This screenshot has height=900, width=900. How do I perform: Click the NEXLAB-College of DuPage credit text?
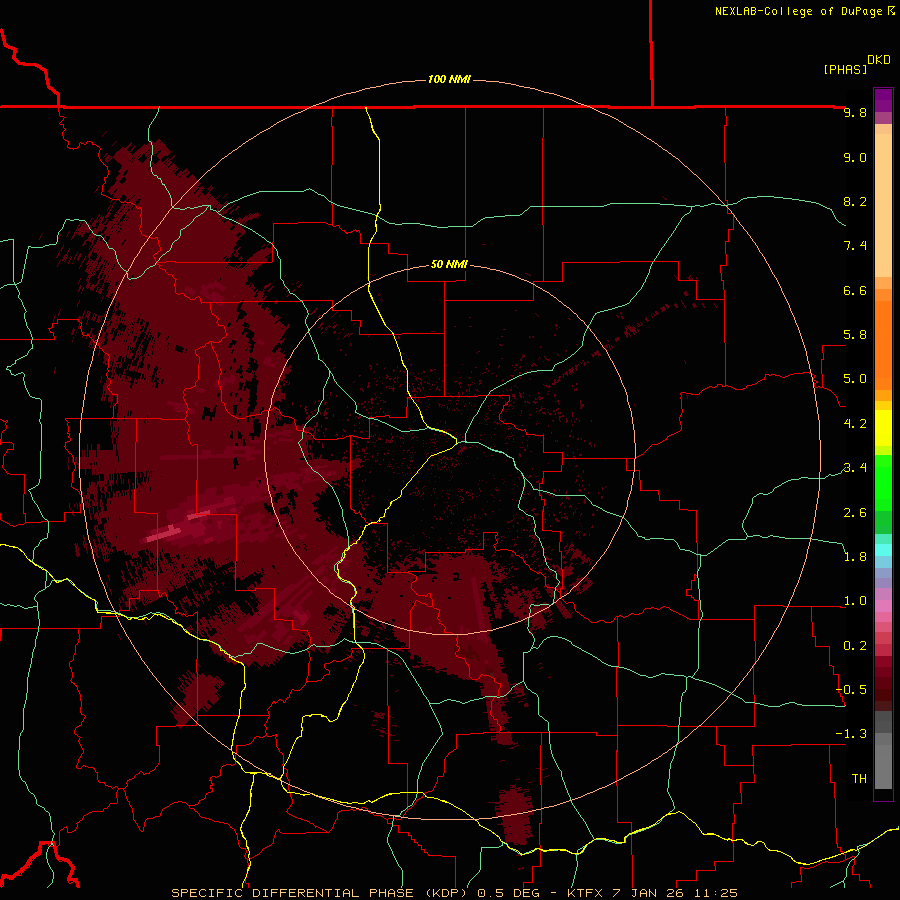(x=799, y=11)
